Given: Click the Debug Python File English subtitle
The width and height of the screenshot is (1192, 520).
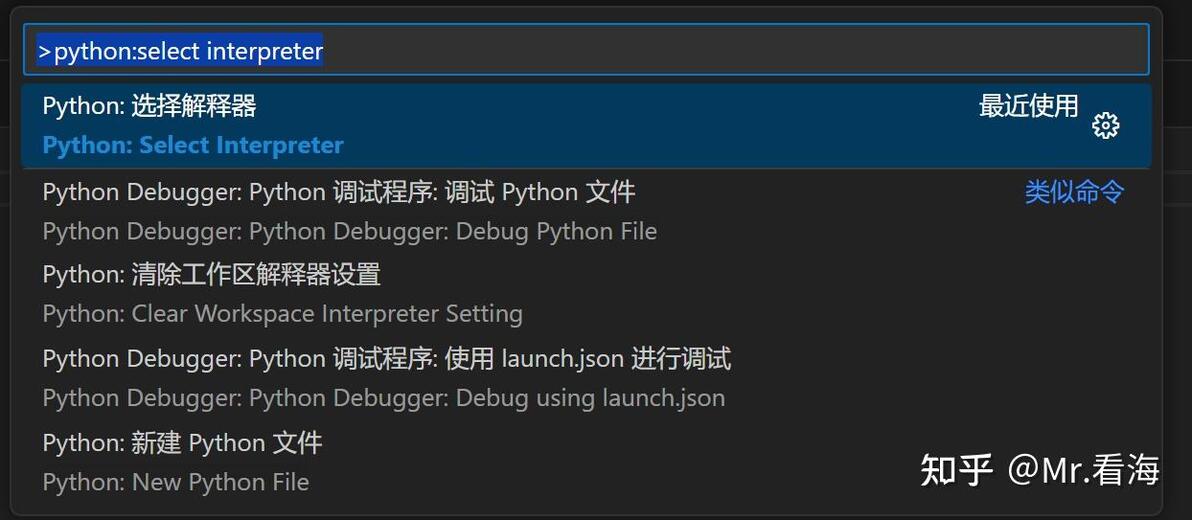Looking at the screenshot, I should 350,231.
